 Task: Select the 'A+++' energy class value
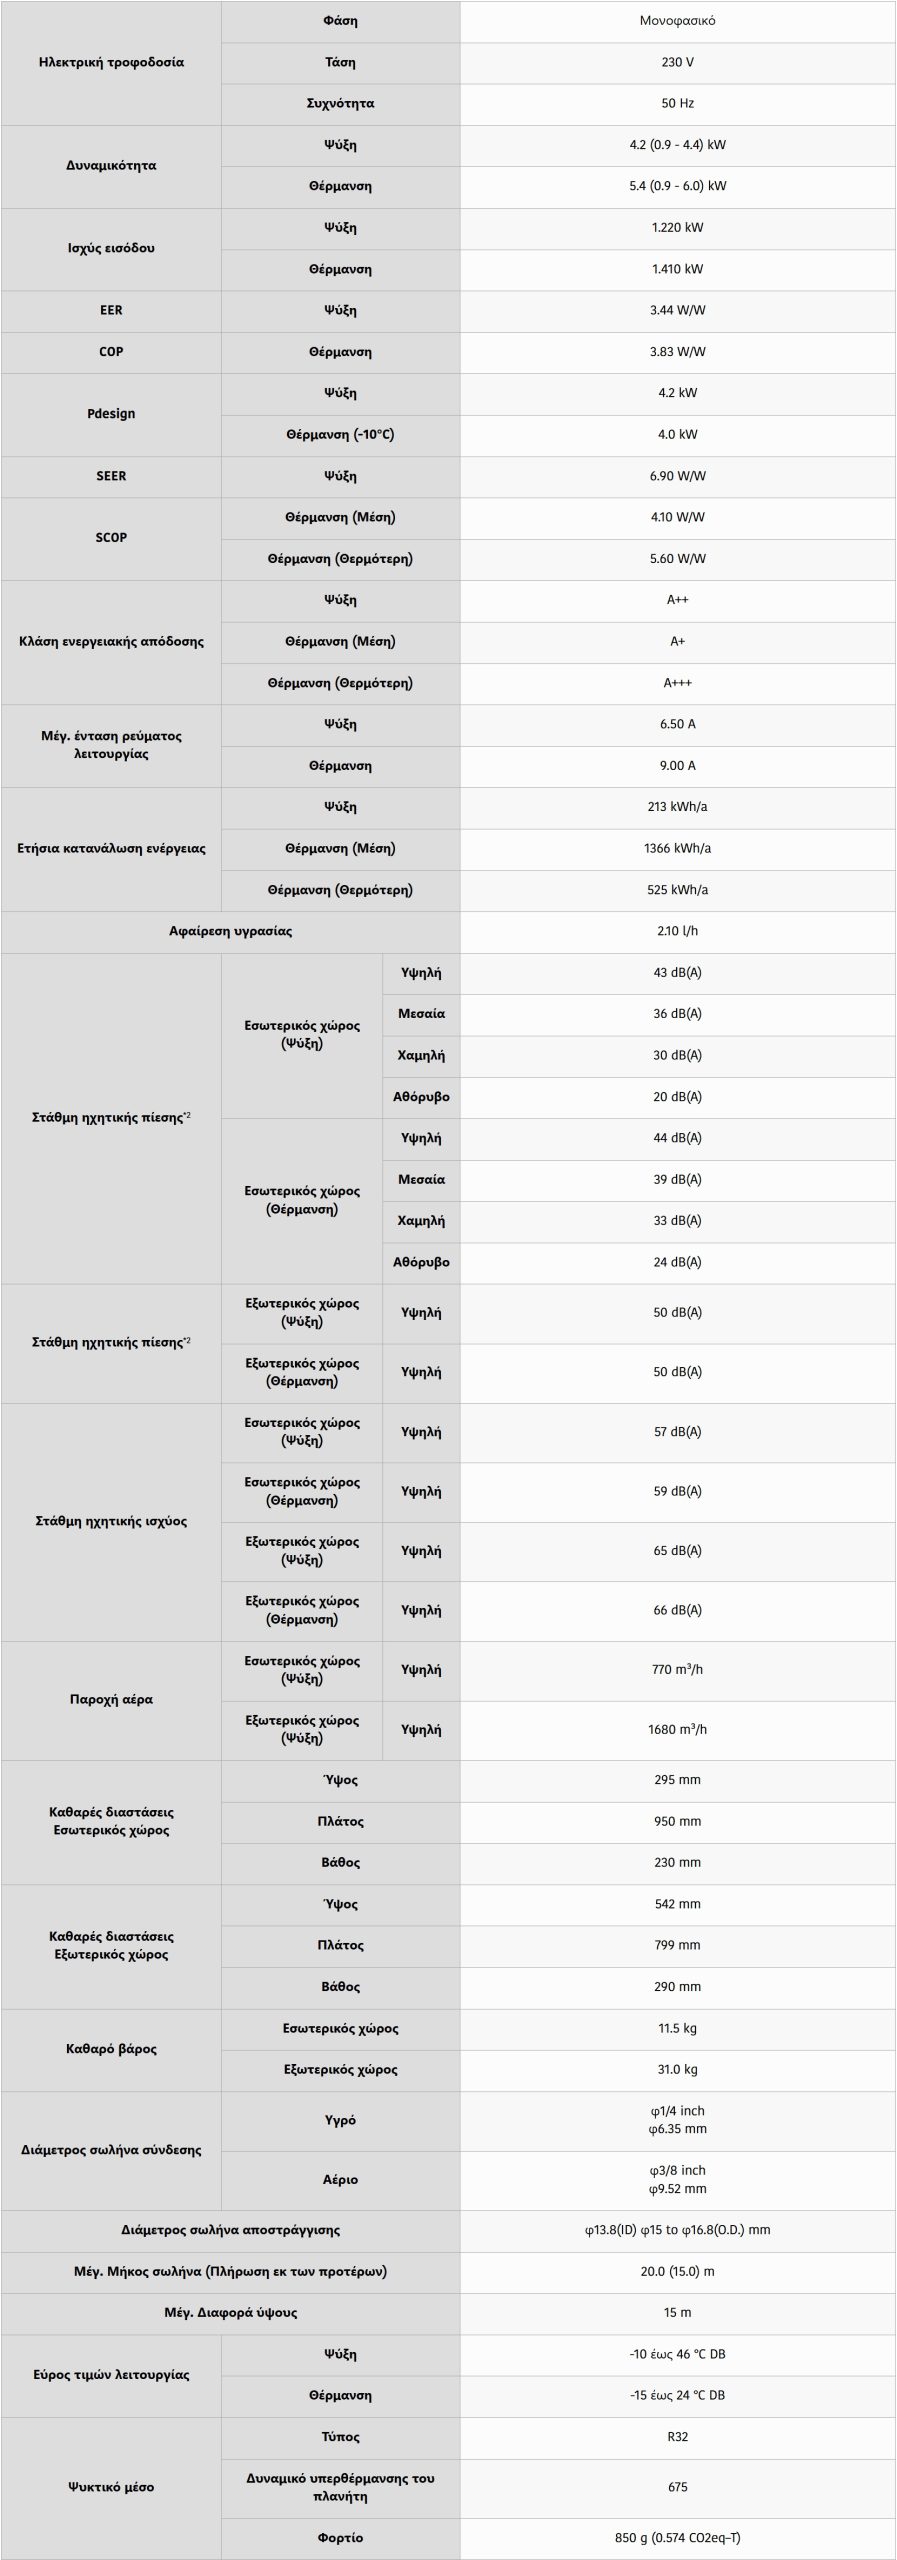point(677,683)
